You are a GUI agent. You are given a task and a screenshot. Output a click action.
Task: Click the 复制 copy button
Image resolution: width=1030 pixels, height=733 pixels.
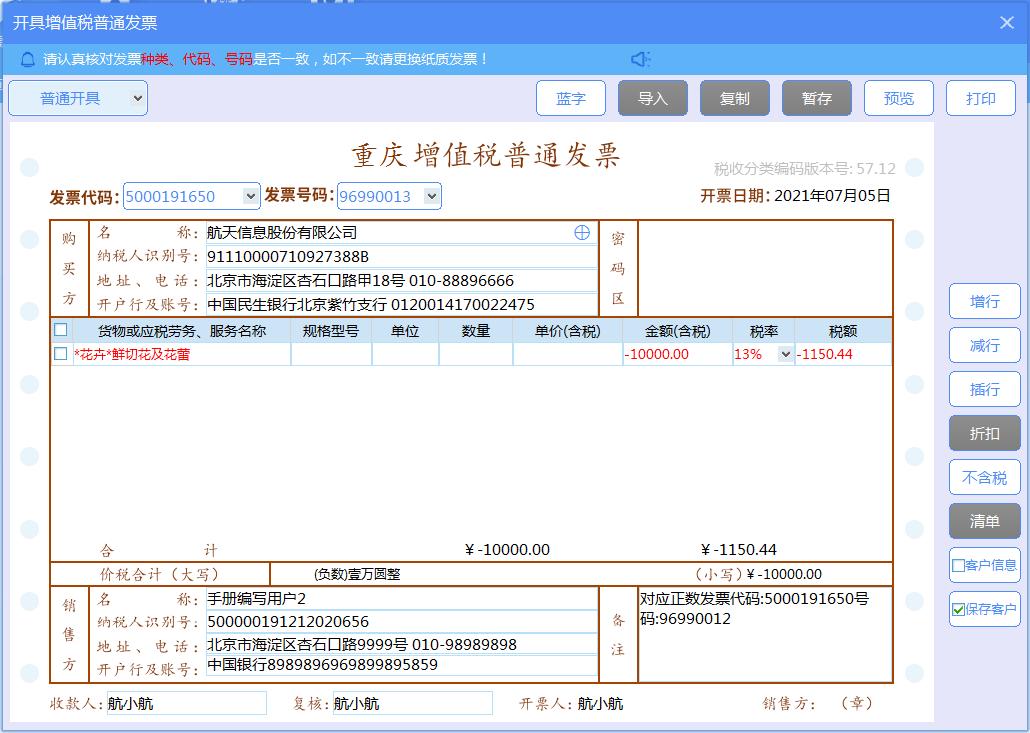tap(735, 98)
